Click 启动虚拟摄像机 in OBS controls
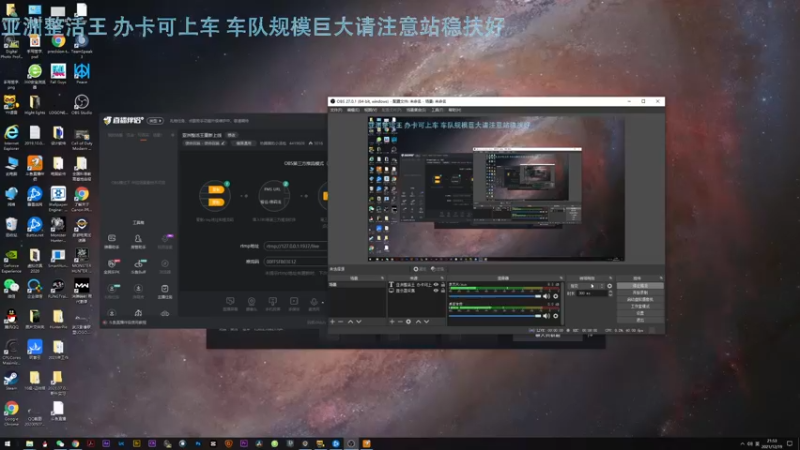This screenshot has width=800, height=450. (640, 299)
